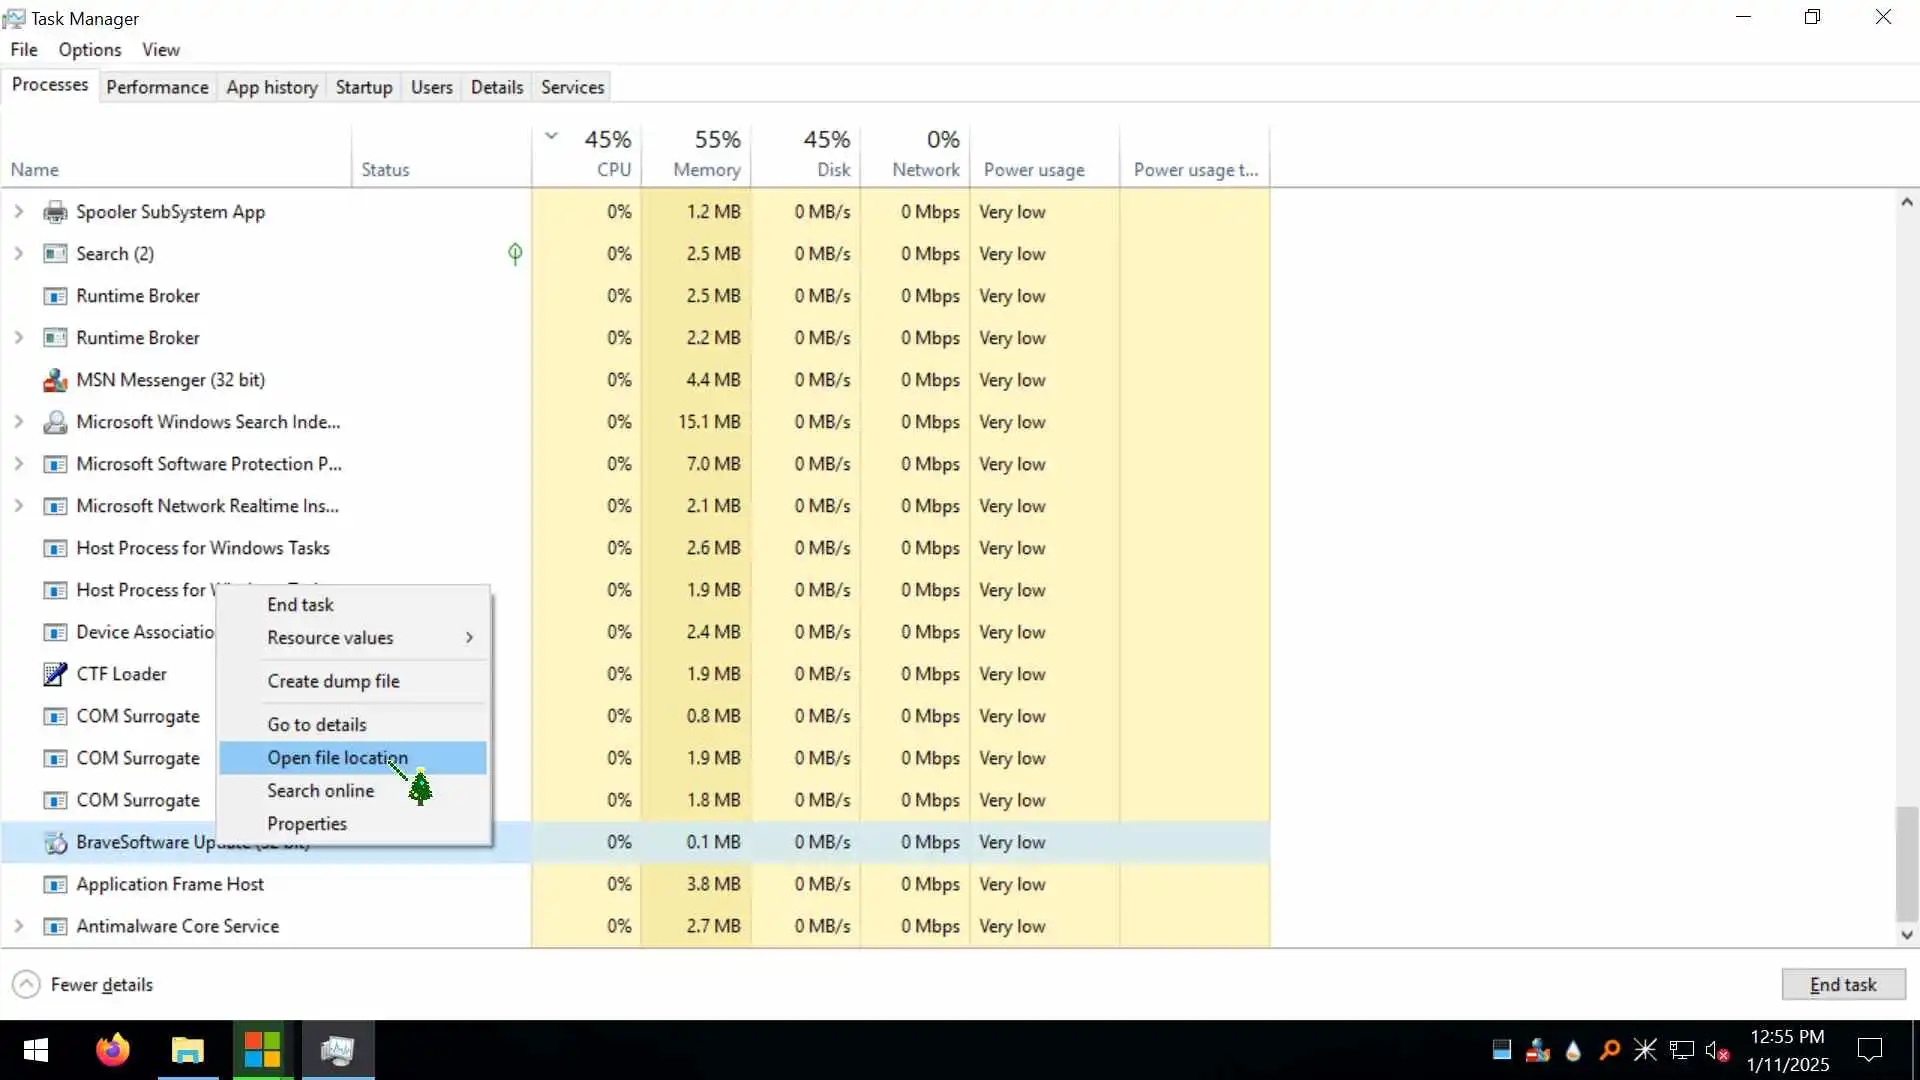The height and width of the screenshot is (1080, 1920).
Task: Select Create dump file menu entry
Action: click(x=333, y=681)
